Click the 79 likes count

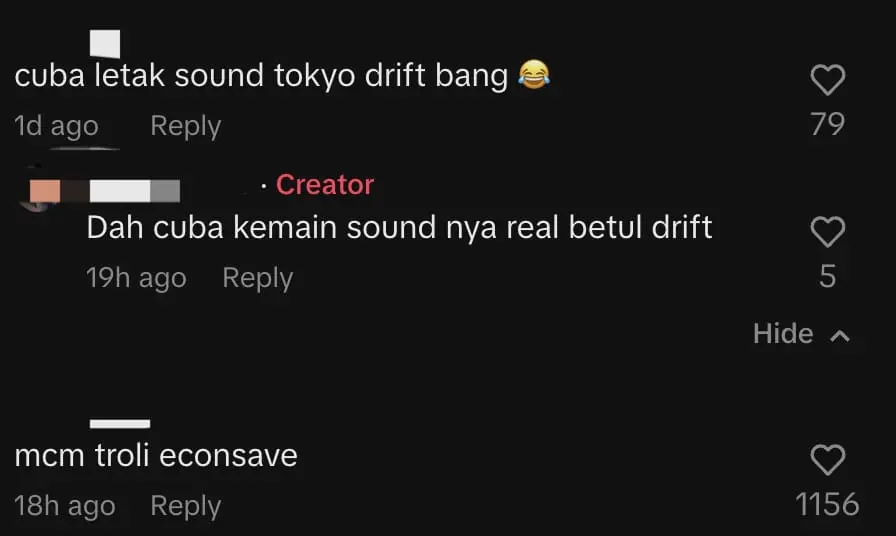(827, 124)
